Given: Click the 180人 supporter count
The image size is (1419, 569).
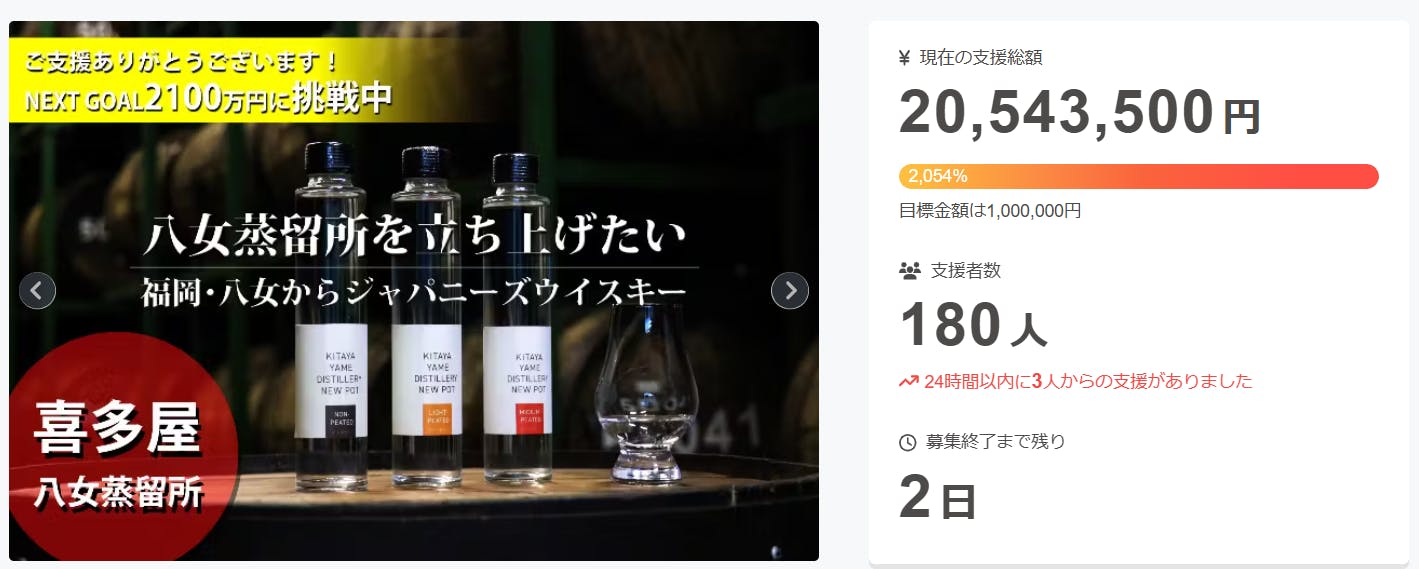Looking at the screenshot, I should 973,325.
